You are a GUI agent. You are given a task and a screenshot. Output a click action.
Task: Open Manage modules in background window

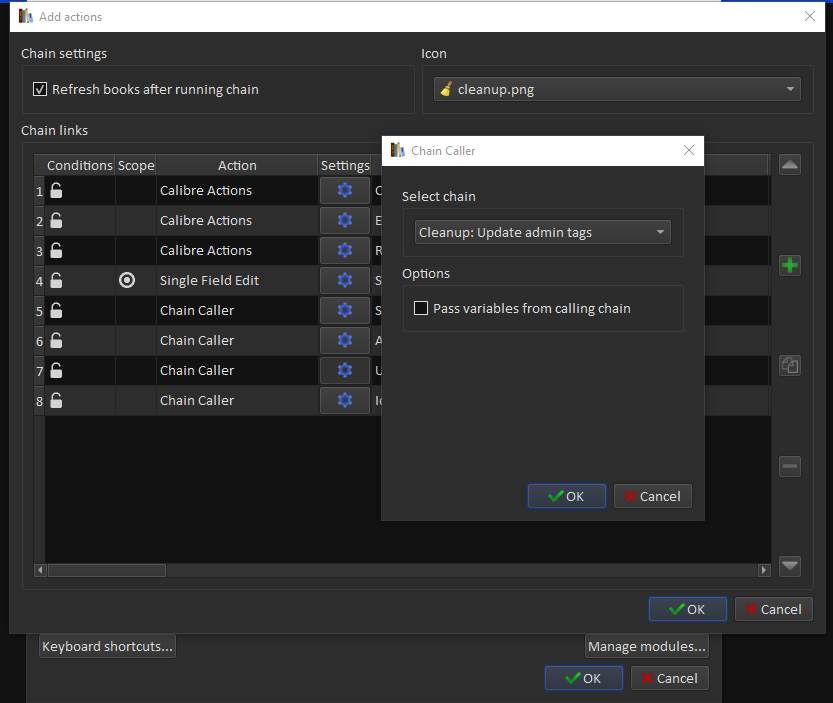tap(647, 646)
